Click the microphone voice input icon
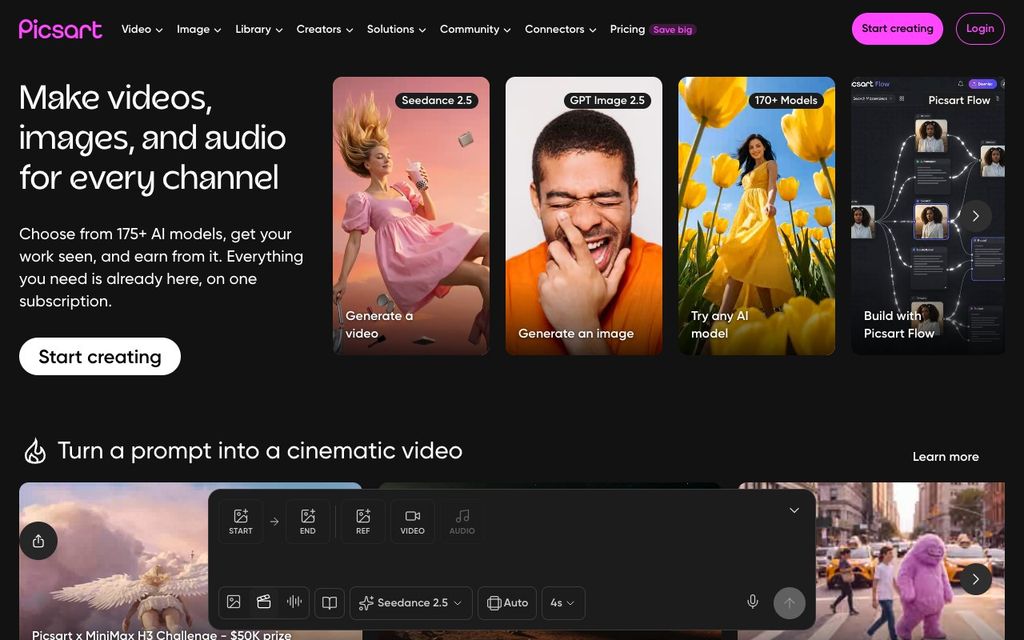Viewport: 1024px width, 640px height. (752, 602)
